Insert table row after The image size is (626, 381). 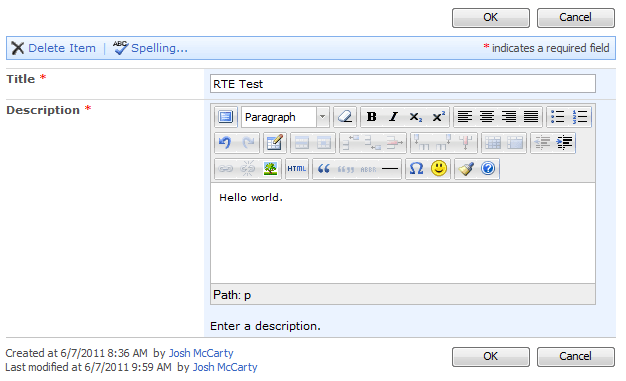click(372, 143)
